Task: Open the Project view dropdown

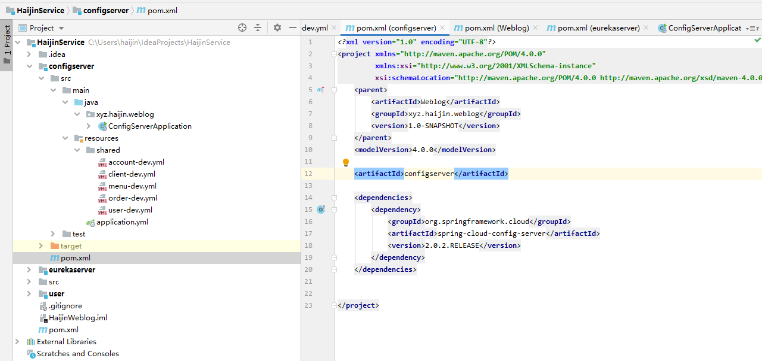Action: click(61, 28)
